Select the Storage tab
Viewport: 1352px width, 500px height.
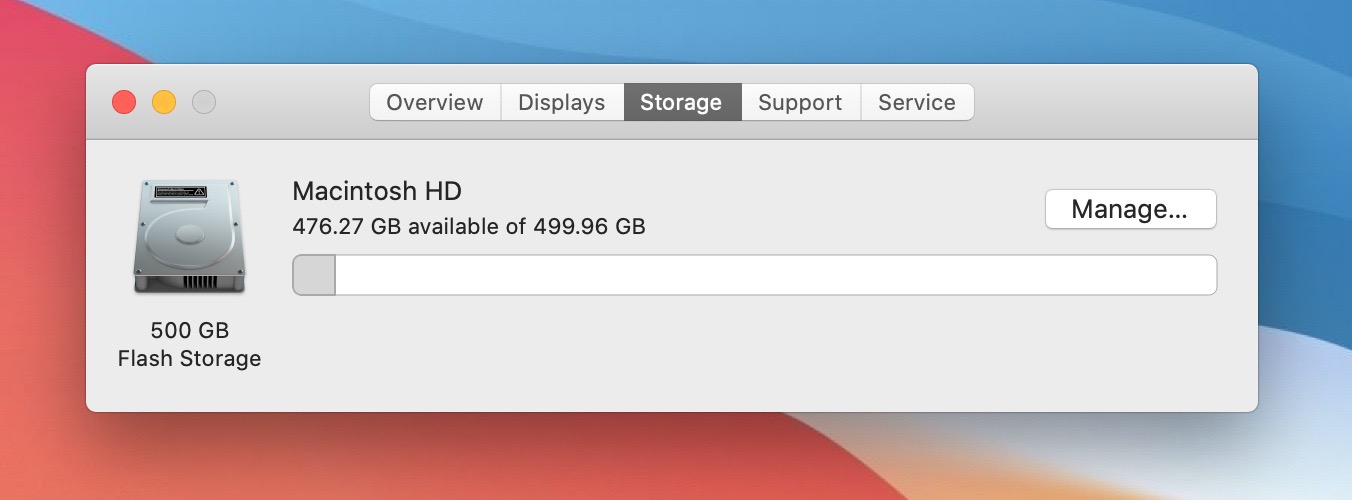(x=682, y=102)
